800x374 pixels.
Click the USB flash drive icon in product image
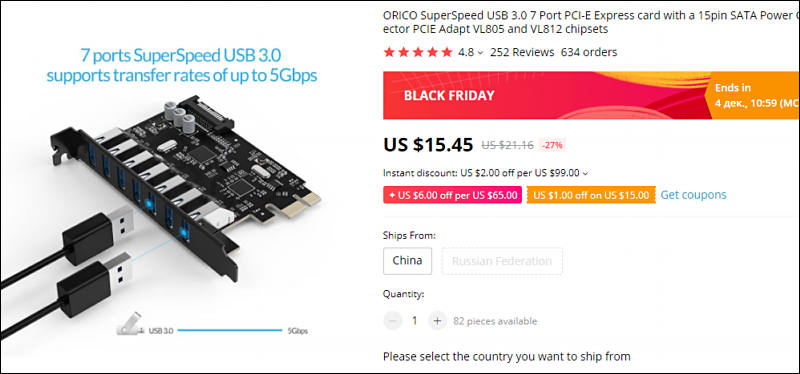tap(128, 323)
